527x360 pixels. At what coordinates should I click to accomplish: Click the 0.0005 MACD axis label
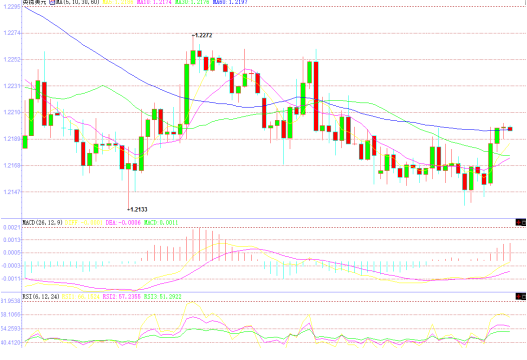coord(12,253)
